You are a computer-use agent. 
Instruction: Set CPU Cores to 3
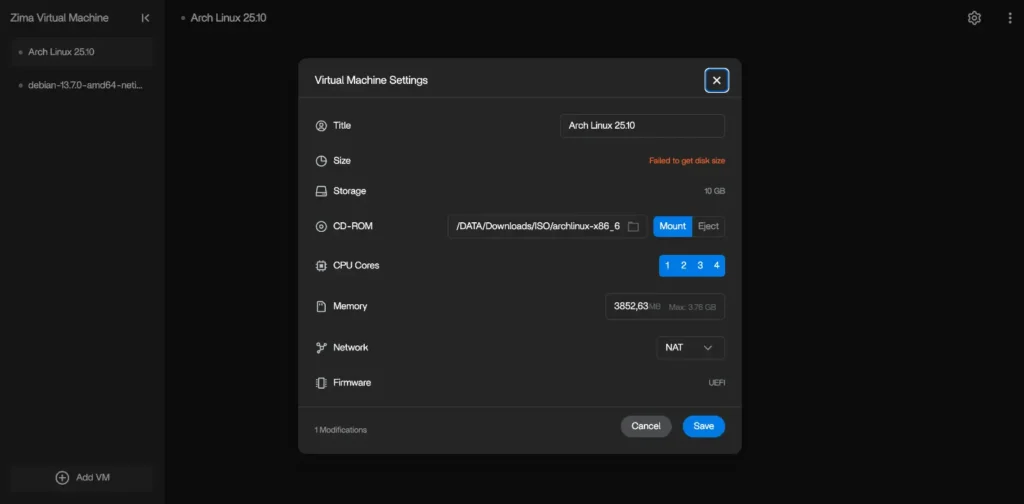(x=700, y=266)
